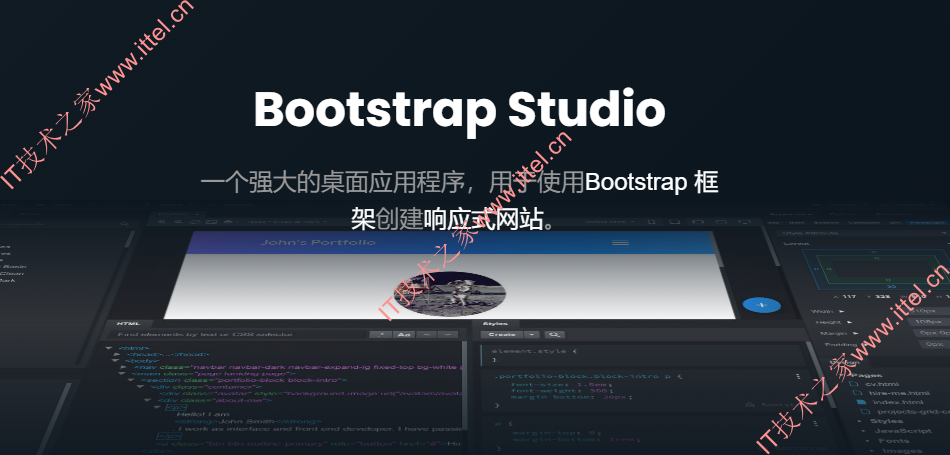This screenshot has height=455, width=950.
Task: Click the Create button in Styles
Action: (x=502, y=334)
